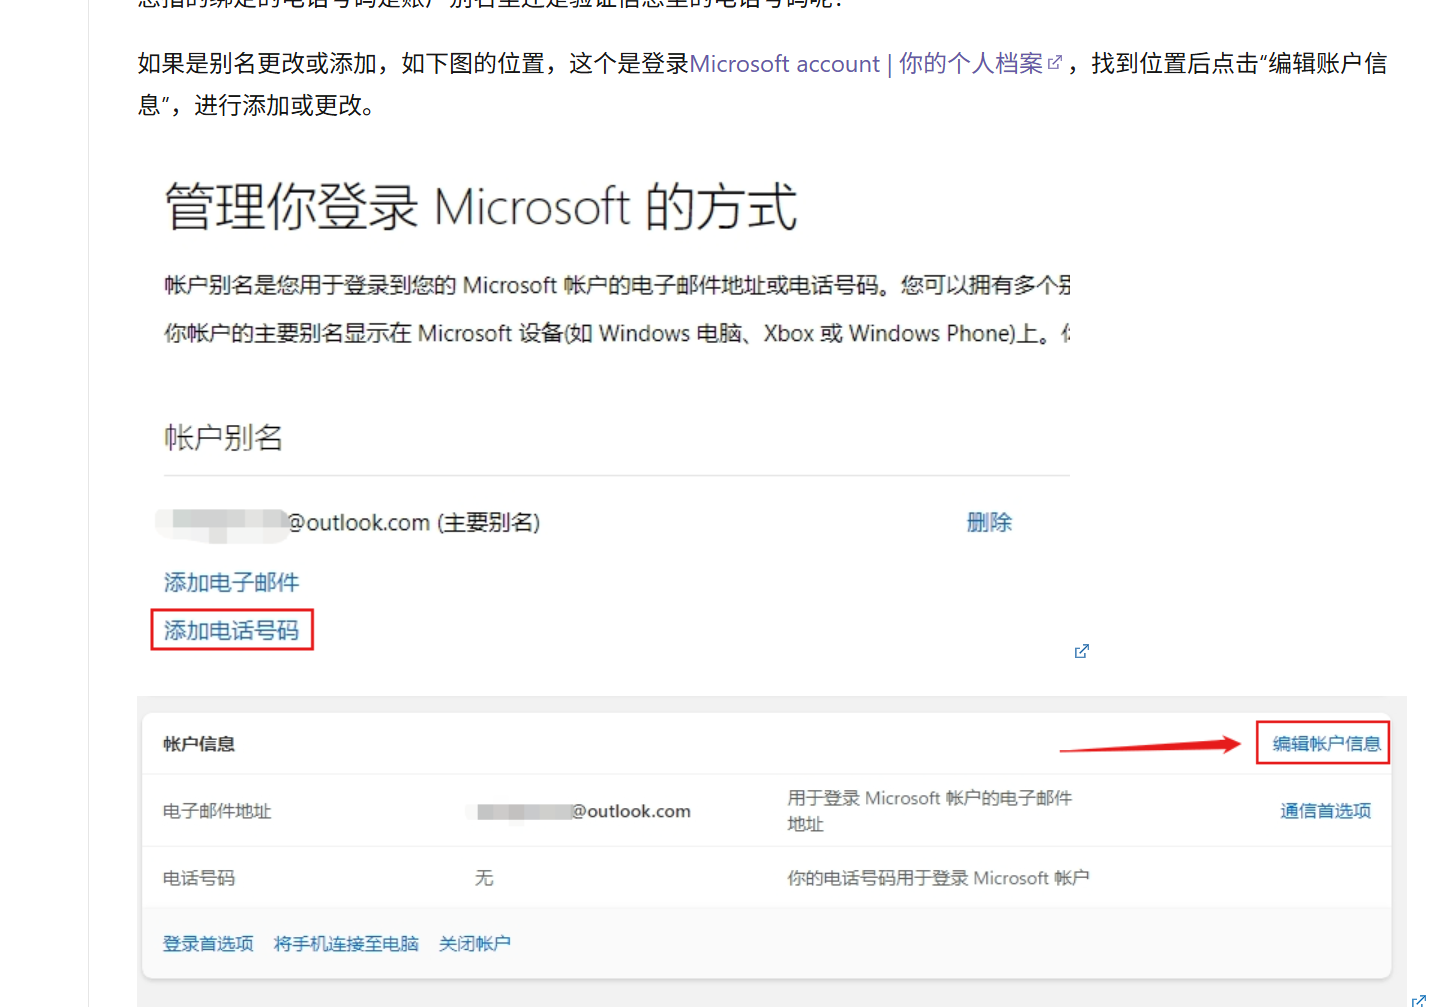The width and height of the screenshot is (1429, 1007).
Task: Select the @outlook.com (主要别名) text
Action: tap(414, 522)
